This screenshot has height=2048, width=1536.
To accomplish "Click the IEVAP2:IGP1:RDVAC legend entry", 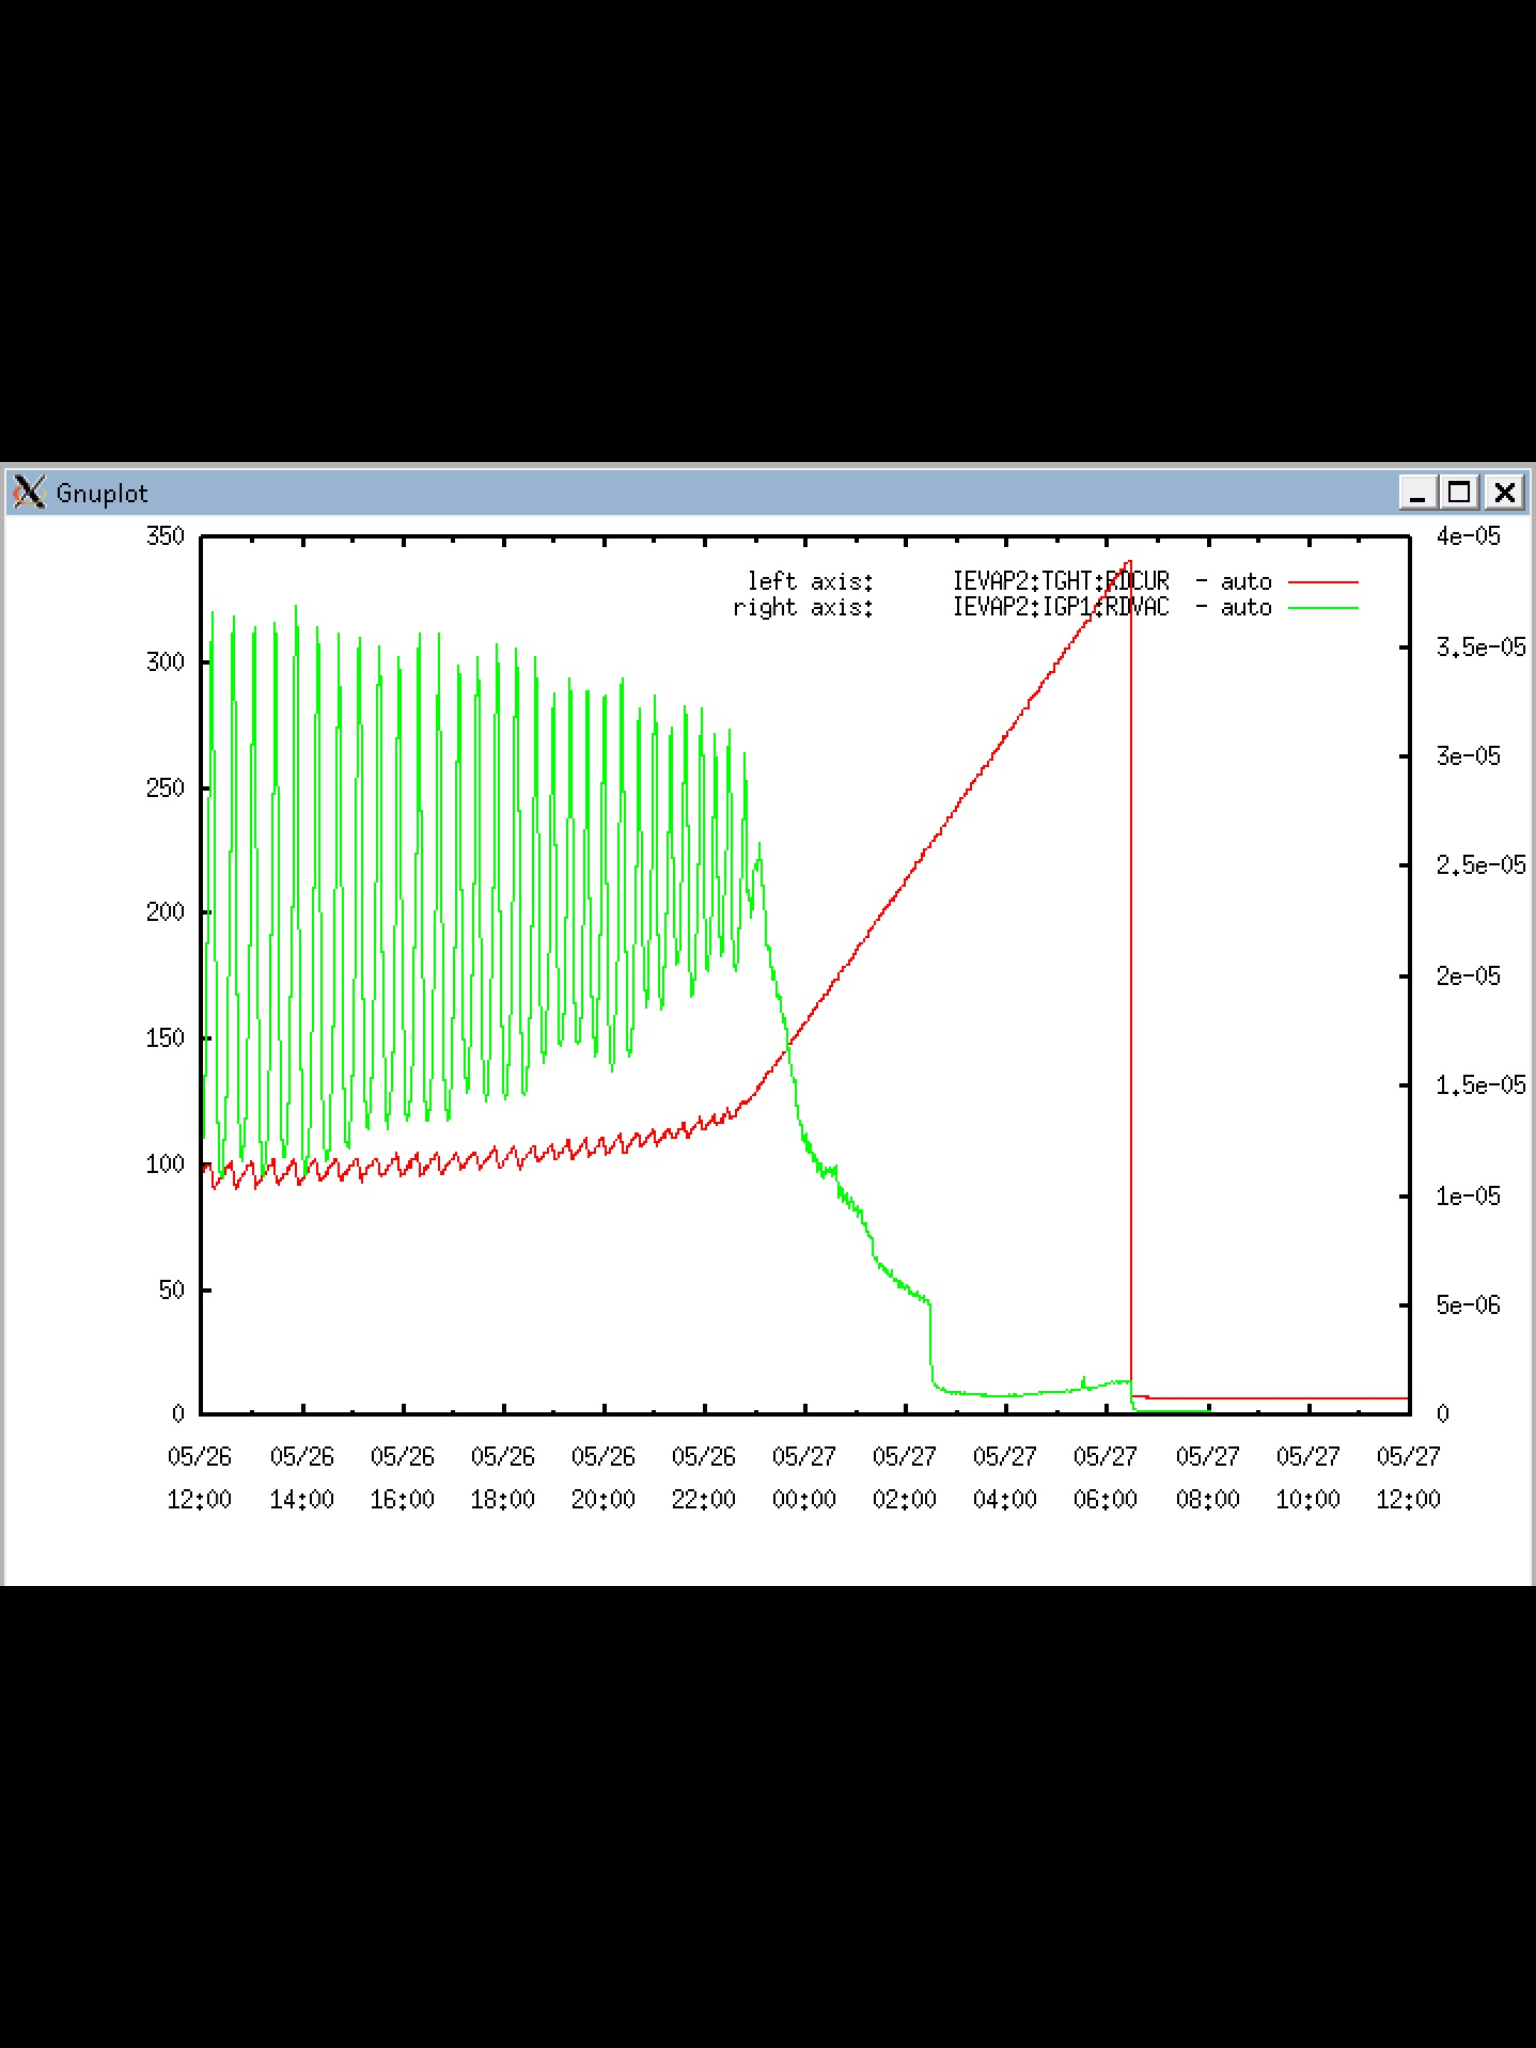I will pyautogui.click(x=1060, y=607).
